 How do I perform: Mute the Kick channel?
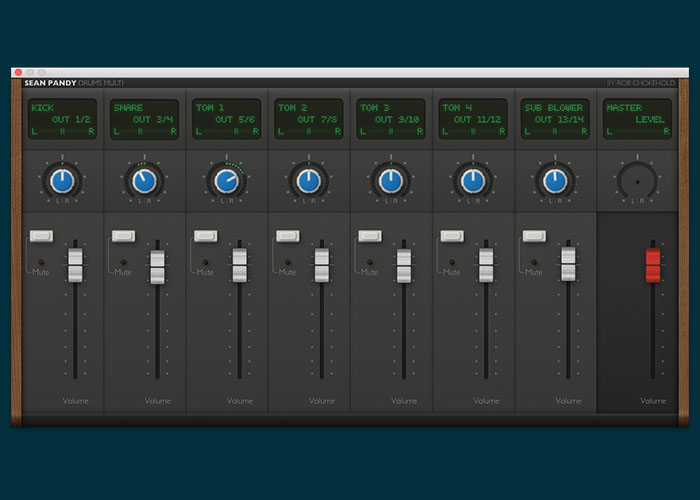[x=41, y=236]
